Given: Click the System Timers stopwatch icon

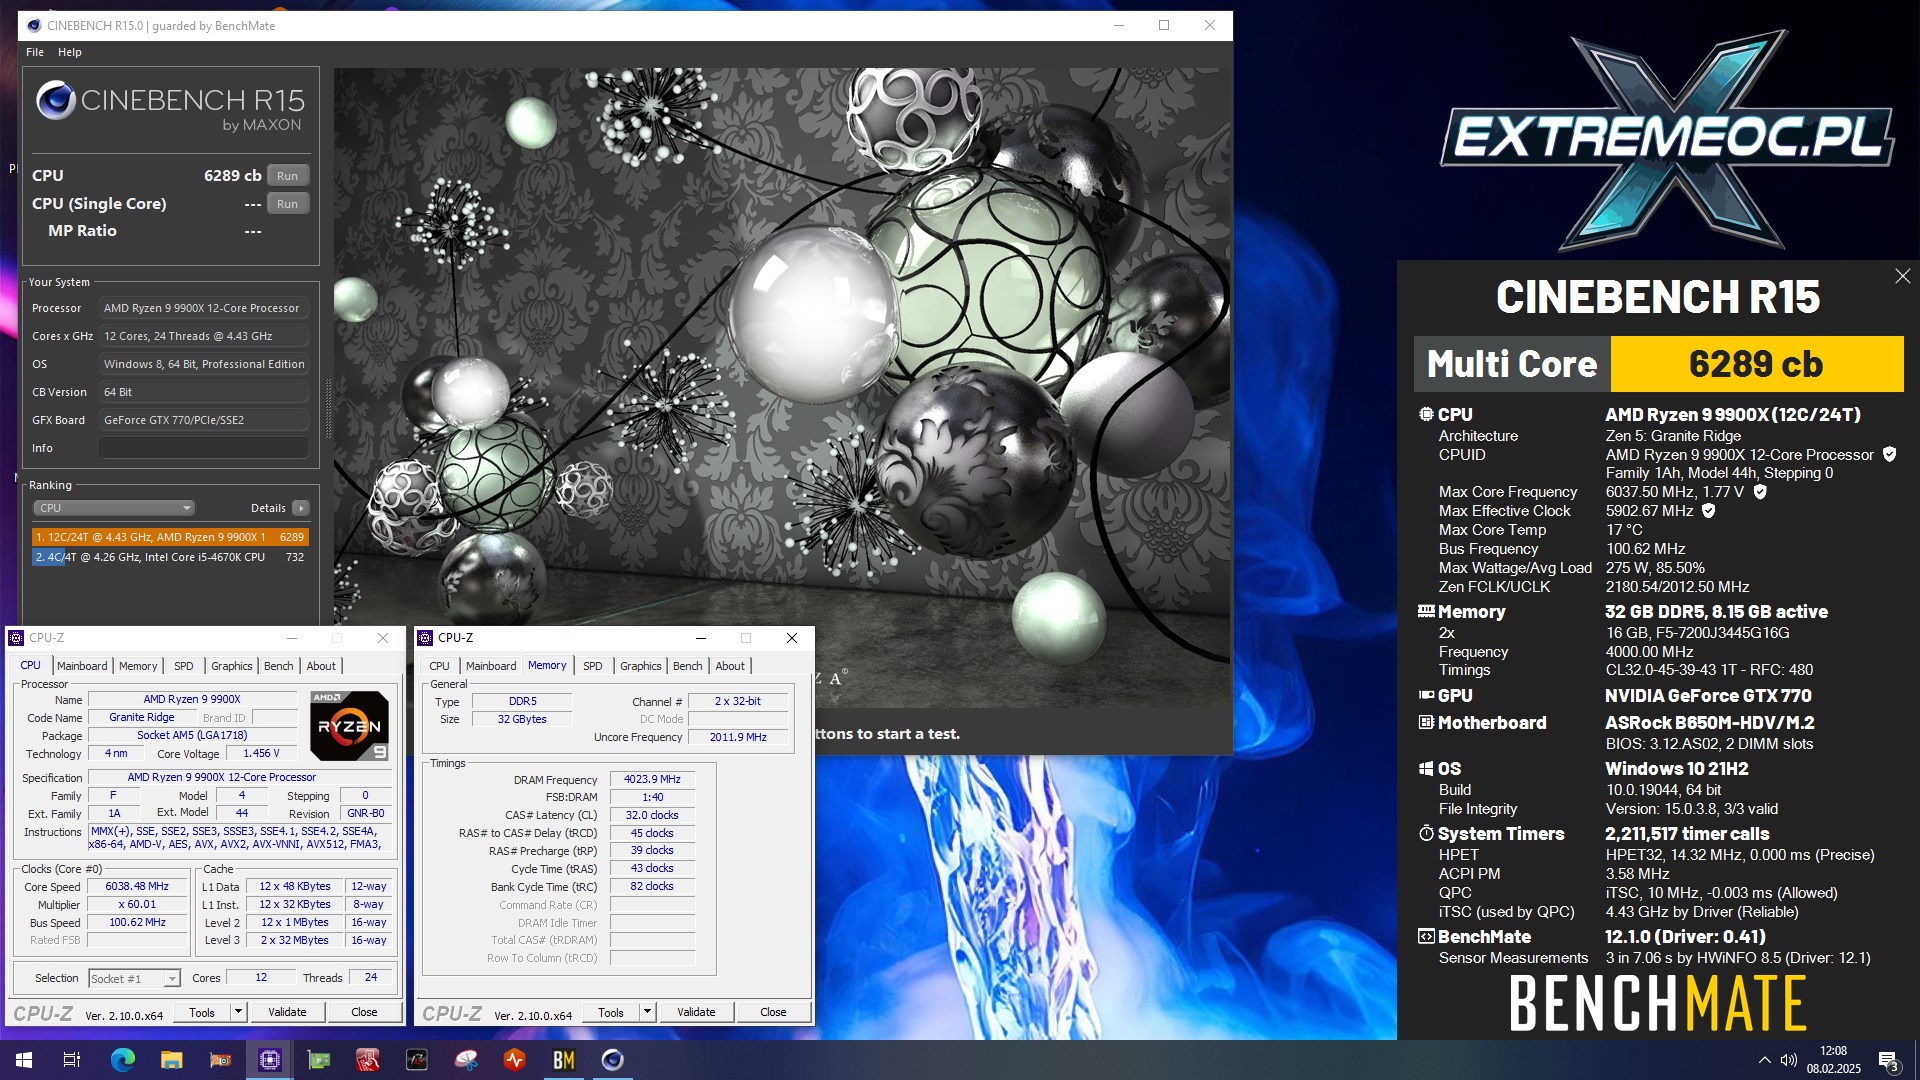Looking at the screenshot, I should [x=1426, y=833].
